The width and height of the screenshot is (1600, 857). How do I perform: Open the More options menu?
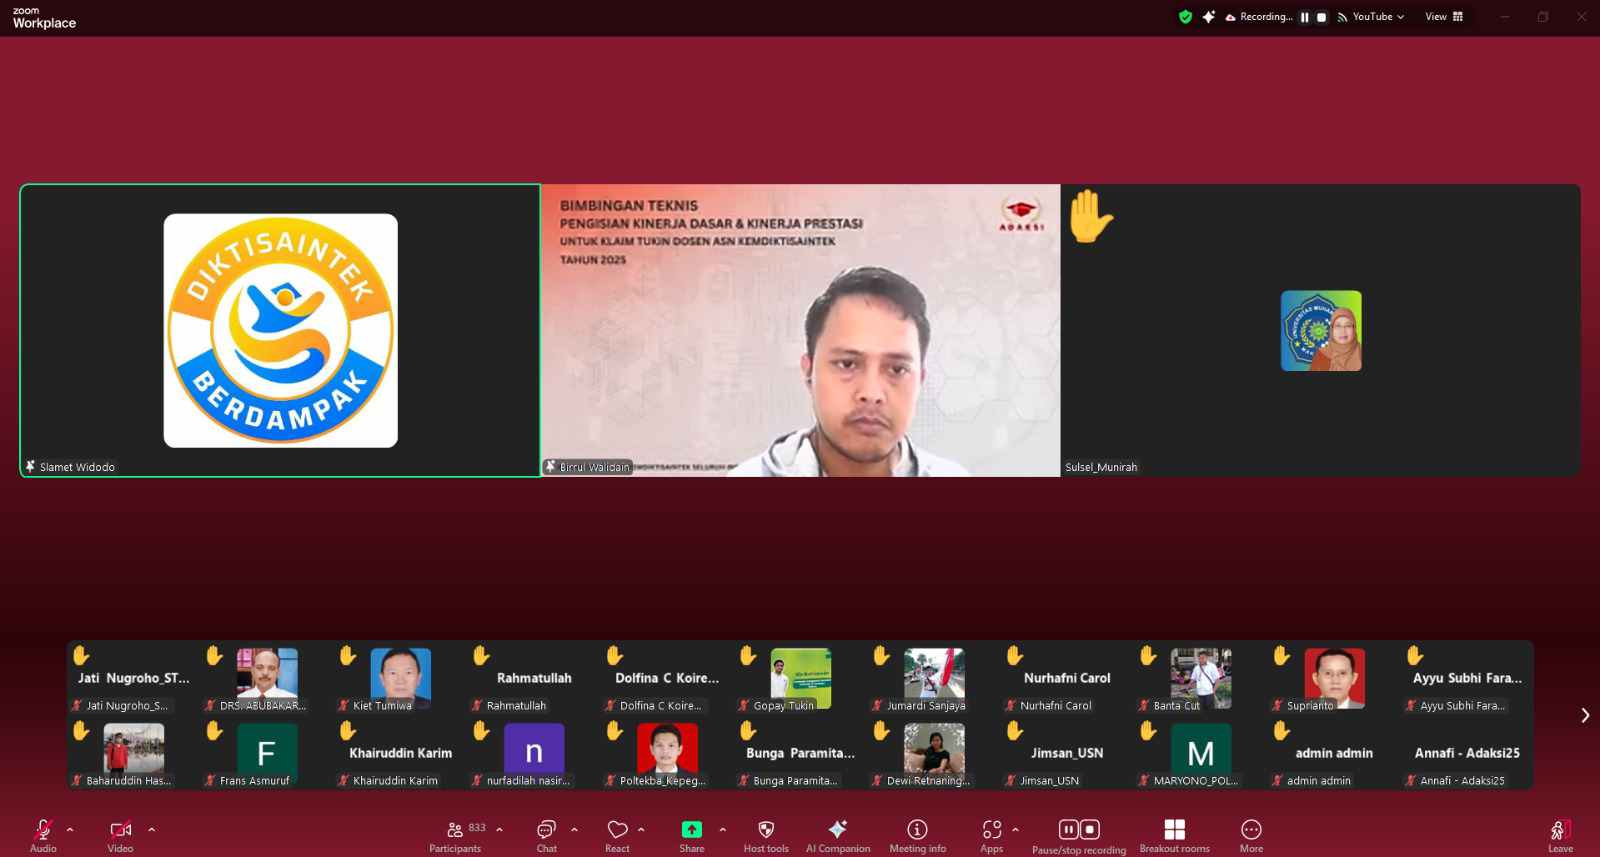click(x=1251, y=835)
